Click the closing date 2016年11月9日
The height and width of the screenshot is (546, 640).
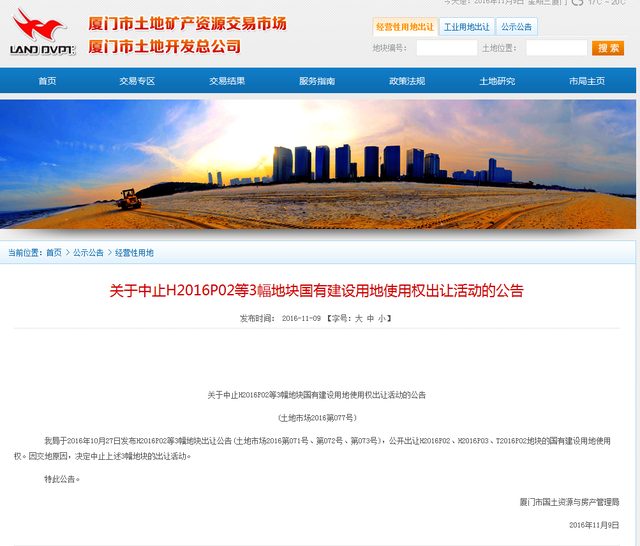(x=594, y=525)
